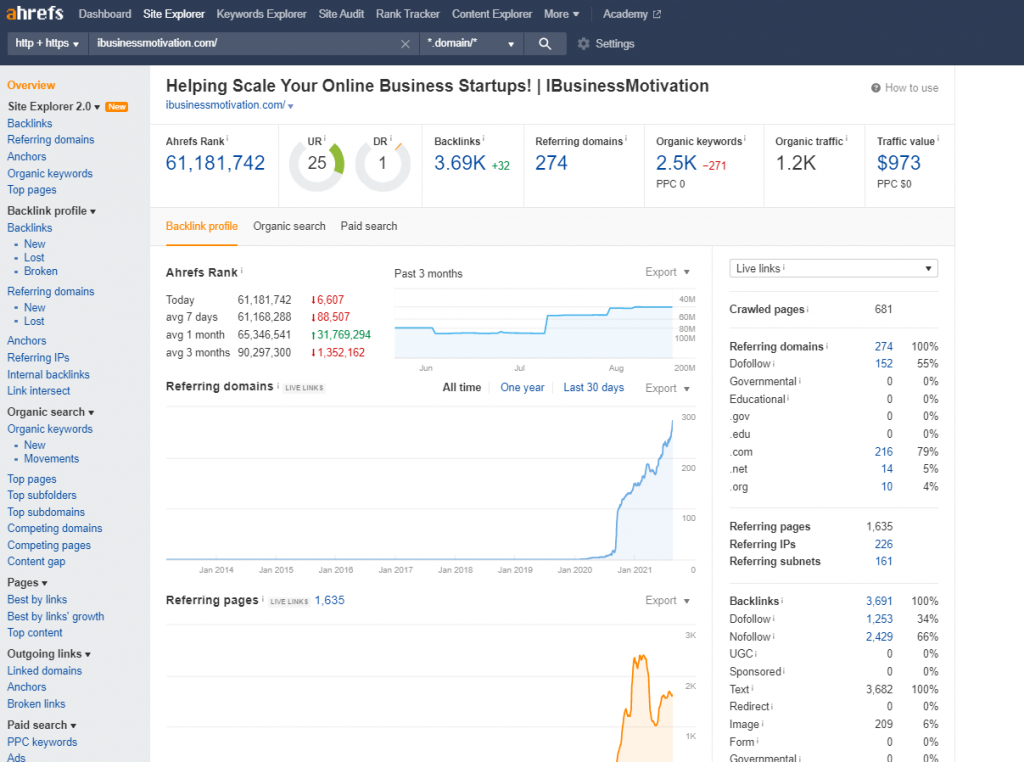Click the .com referring domains count 216
Image resolution: width=1024 pixels, height=762 pixels.
(x=884, y=452)
